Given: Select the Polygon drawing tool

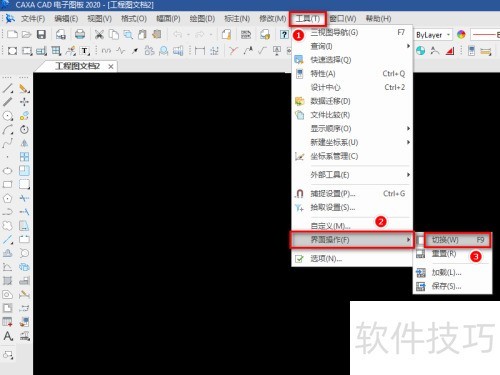Looking at the screenshot, I should click(8, 198).
